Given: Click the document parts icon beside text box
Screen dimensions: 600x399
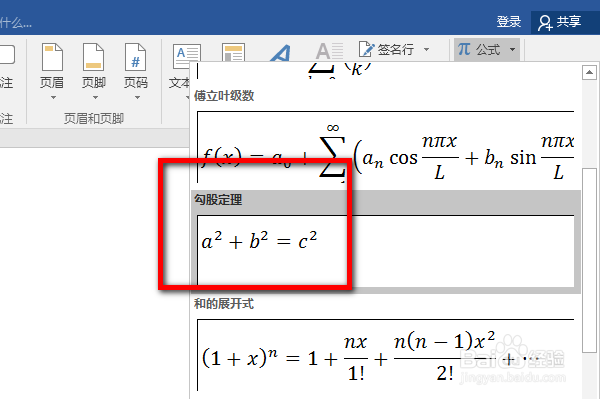Looking at the screenshot, I should tap(233, 52).
